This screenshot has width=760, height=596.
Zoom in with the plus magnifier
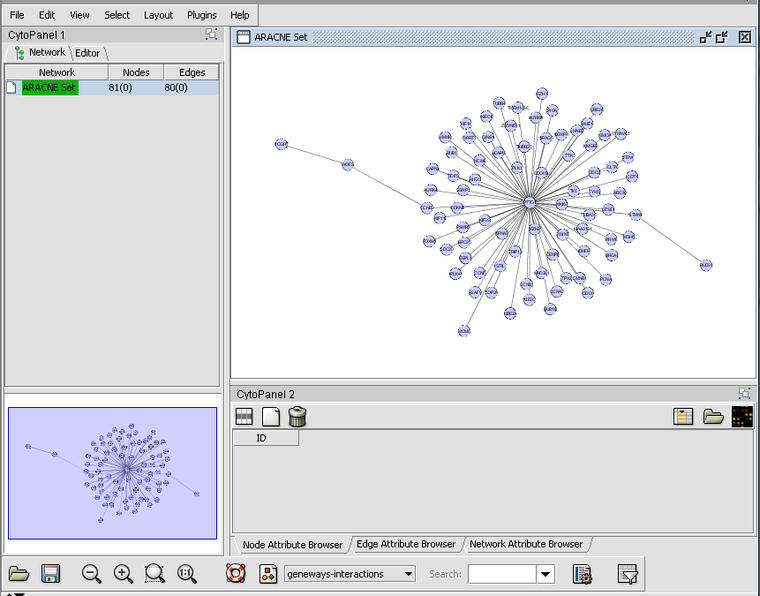tap(123, 574)
